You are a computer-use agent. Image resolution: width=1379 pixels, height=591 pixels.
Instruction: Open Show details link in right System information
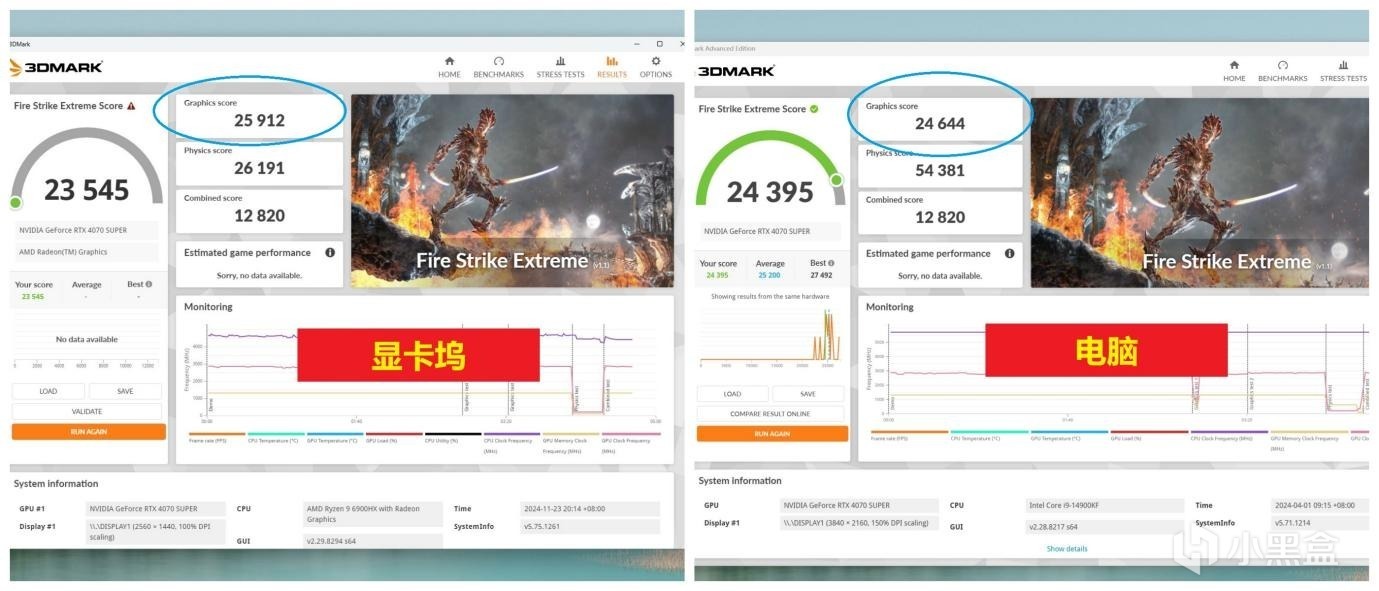[1067, 549]
